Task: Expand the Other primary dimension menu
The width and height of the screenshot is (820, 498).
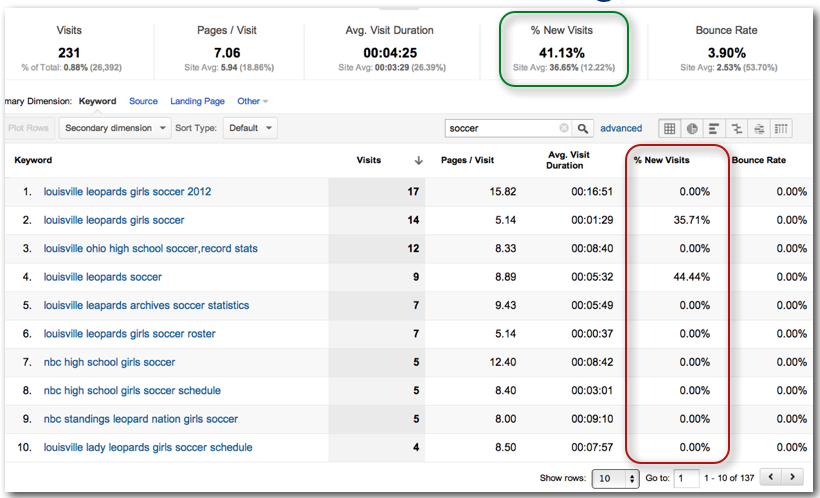Action: [x=253, y=101]
